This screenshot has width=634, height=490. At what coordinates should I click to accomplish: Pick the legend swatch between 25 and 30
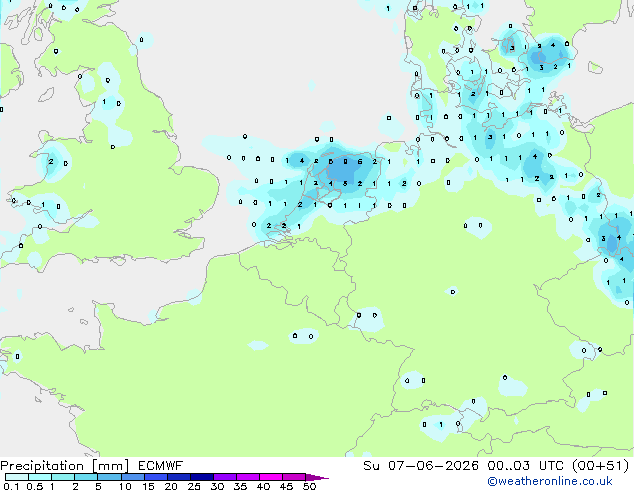click(x=202, y=477)
